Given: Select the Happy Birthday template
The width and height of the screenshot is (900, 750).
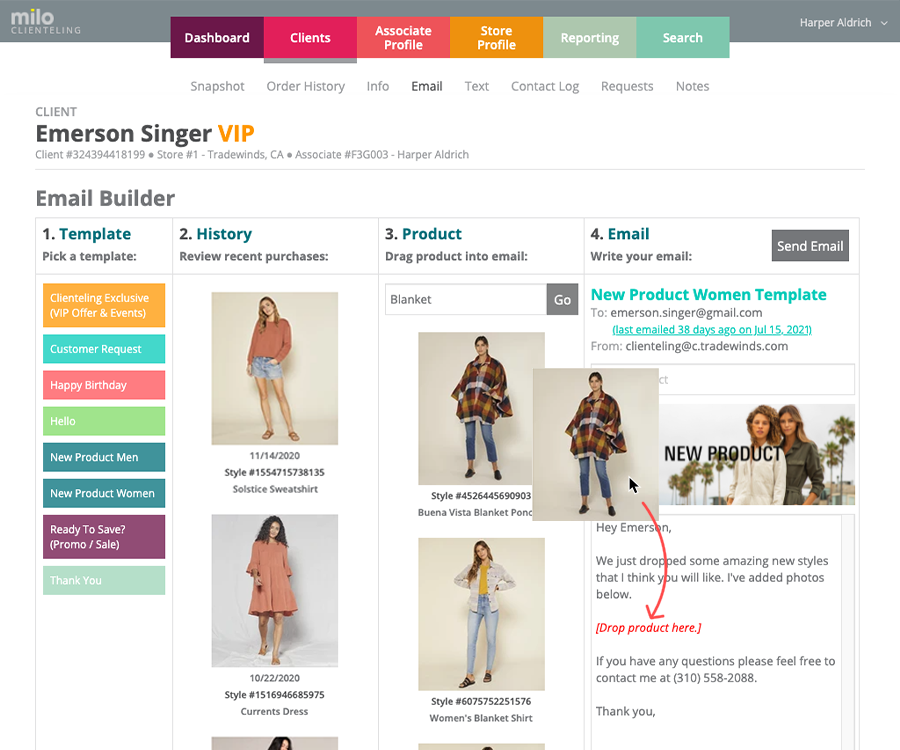Looking at the screenshot, I should point(104,385).
